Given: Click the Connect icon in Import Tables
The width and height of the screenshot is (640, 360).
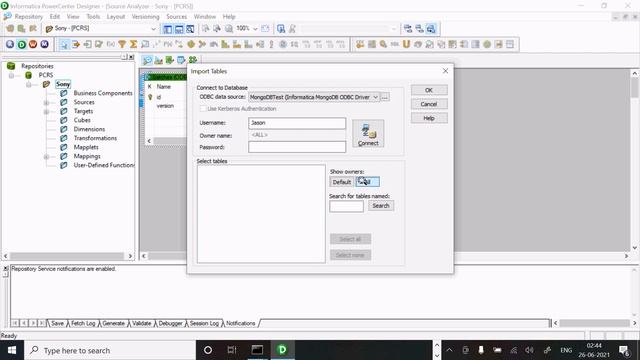Looking at the screenshot, I should coord(368,134).
